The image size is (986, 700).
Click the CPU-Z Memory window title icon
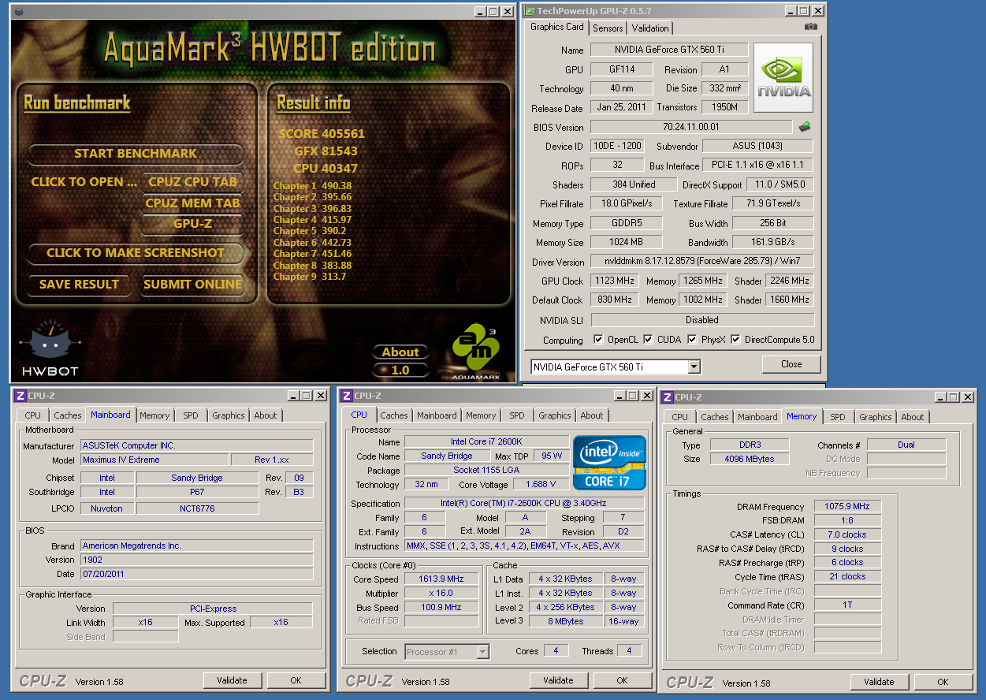(667, 397)
